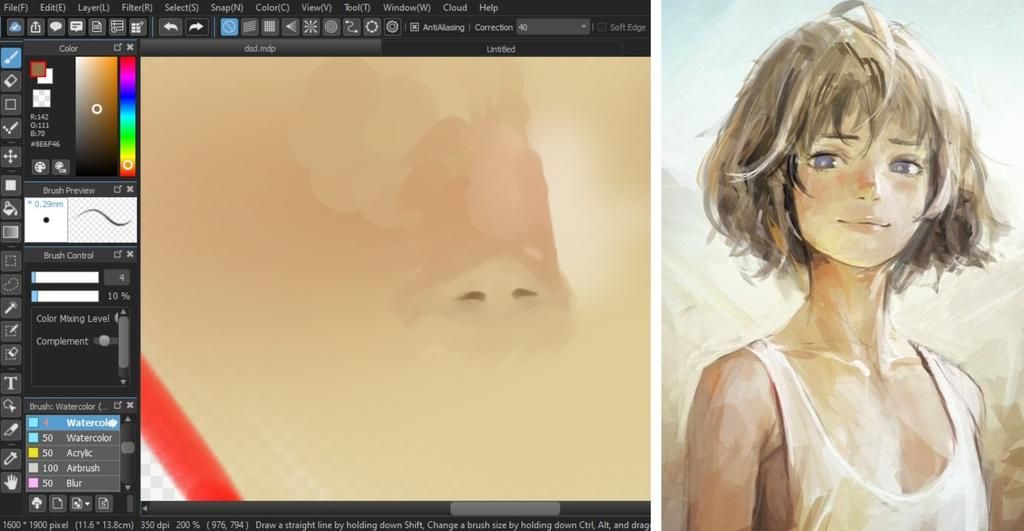Activate the Move tool
This screenshot has height=531, width=1024.
(10, 156)
